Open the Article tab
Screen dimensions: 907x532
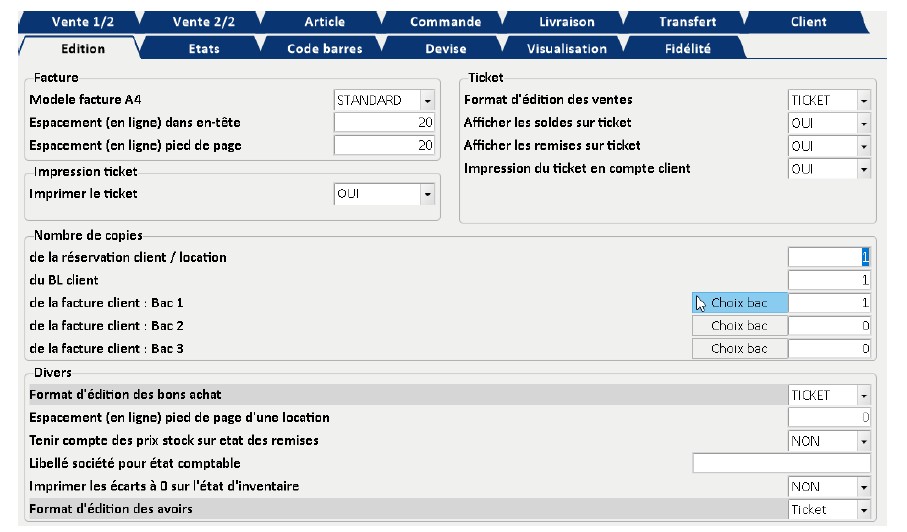(324, 22)
